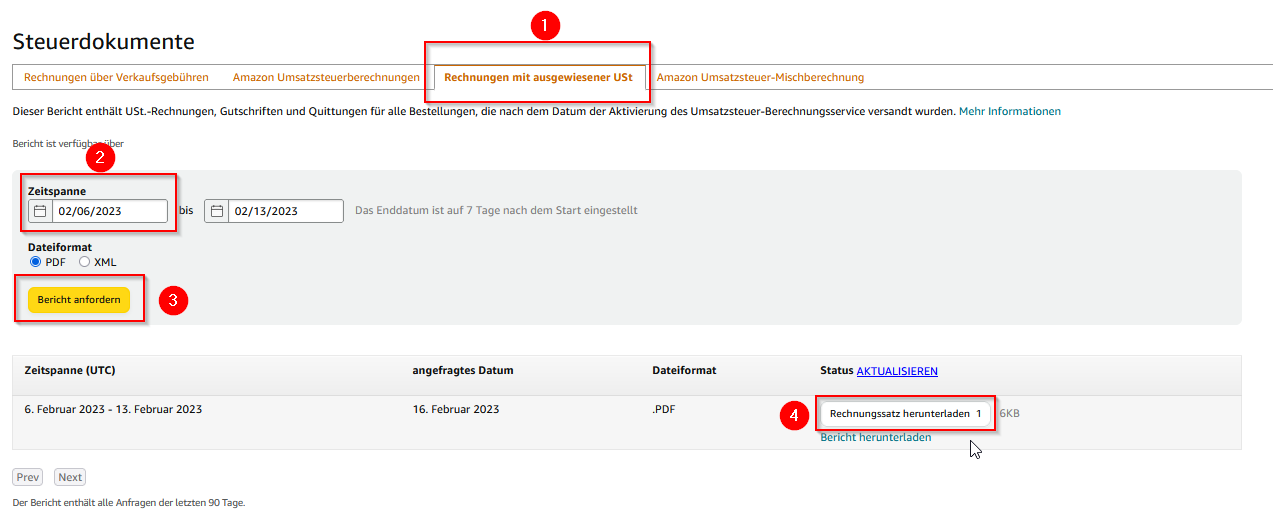1273x524 pixels.
Task: Switch to Rechnungen über Verkaufsgebühren tab
Action: [116, 77]
